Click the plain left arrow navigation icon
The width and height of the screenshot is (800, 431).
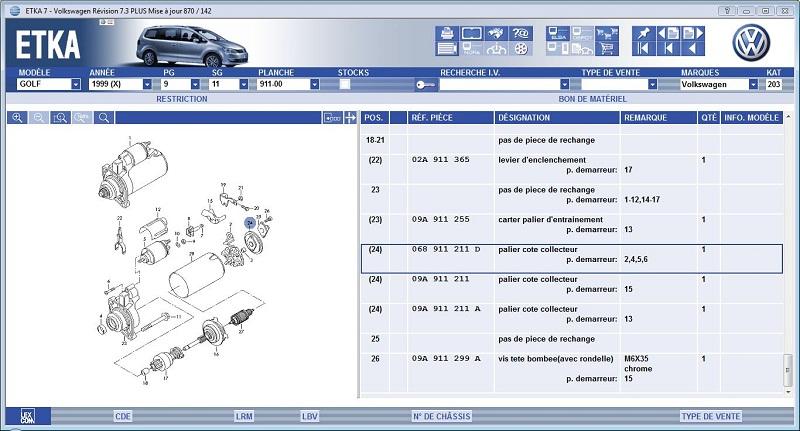(693, 48)
